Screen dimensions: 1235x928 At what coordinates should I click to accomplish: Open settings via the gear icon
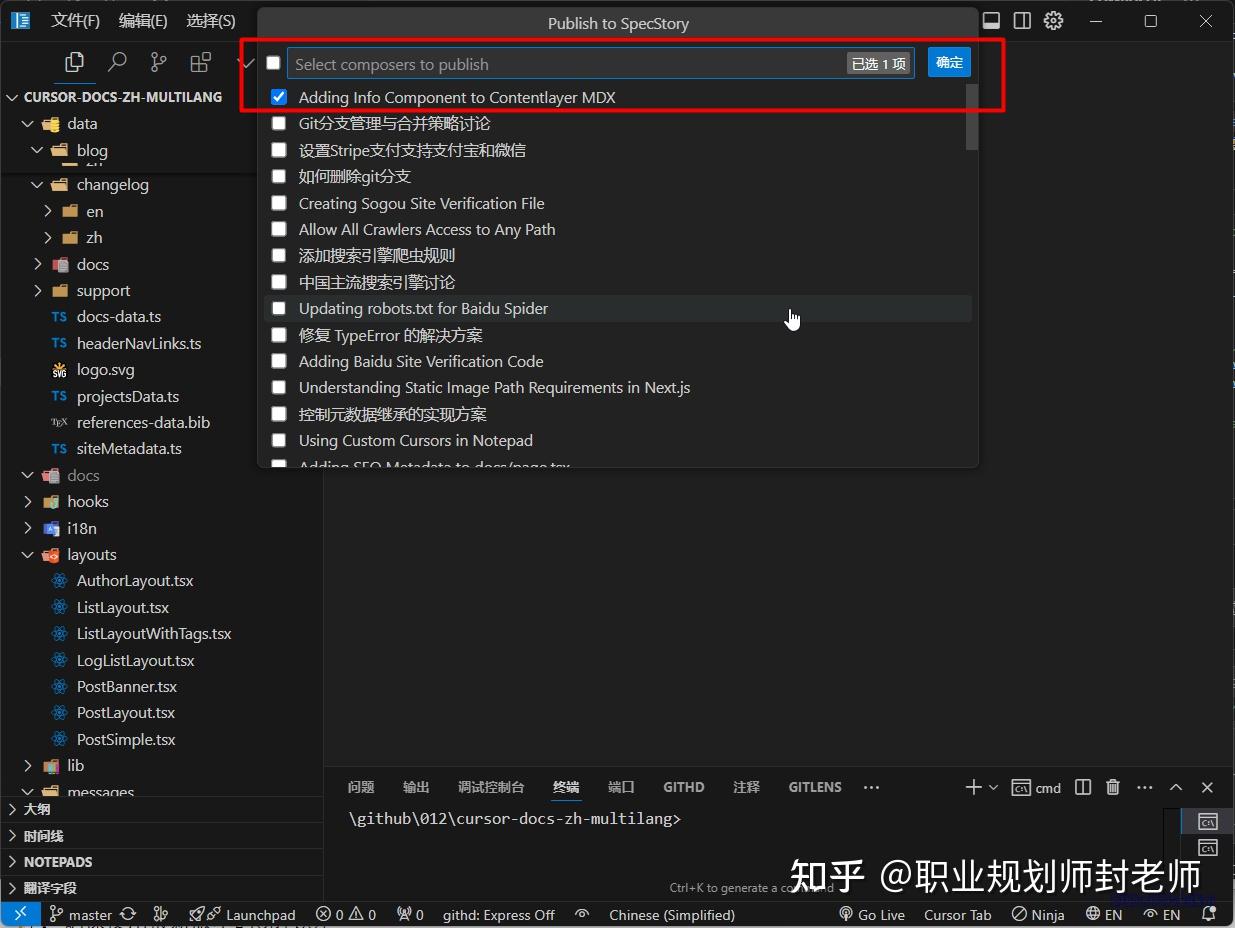pos(1053,20)
